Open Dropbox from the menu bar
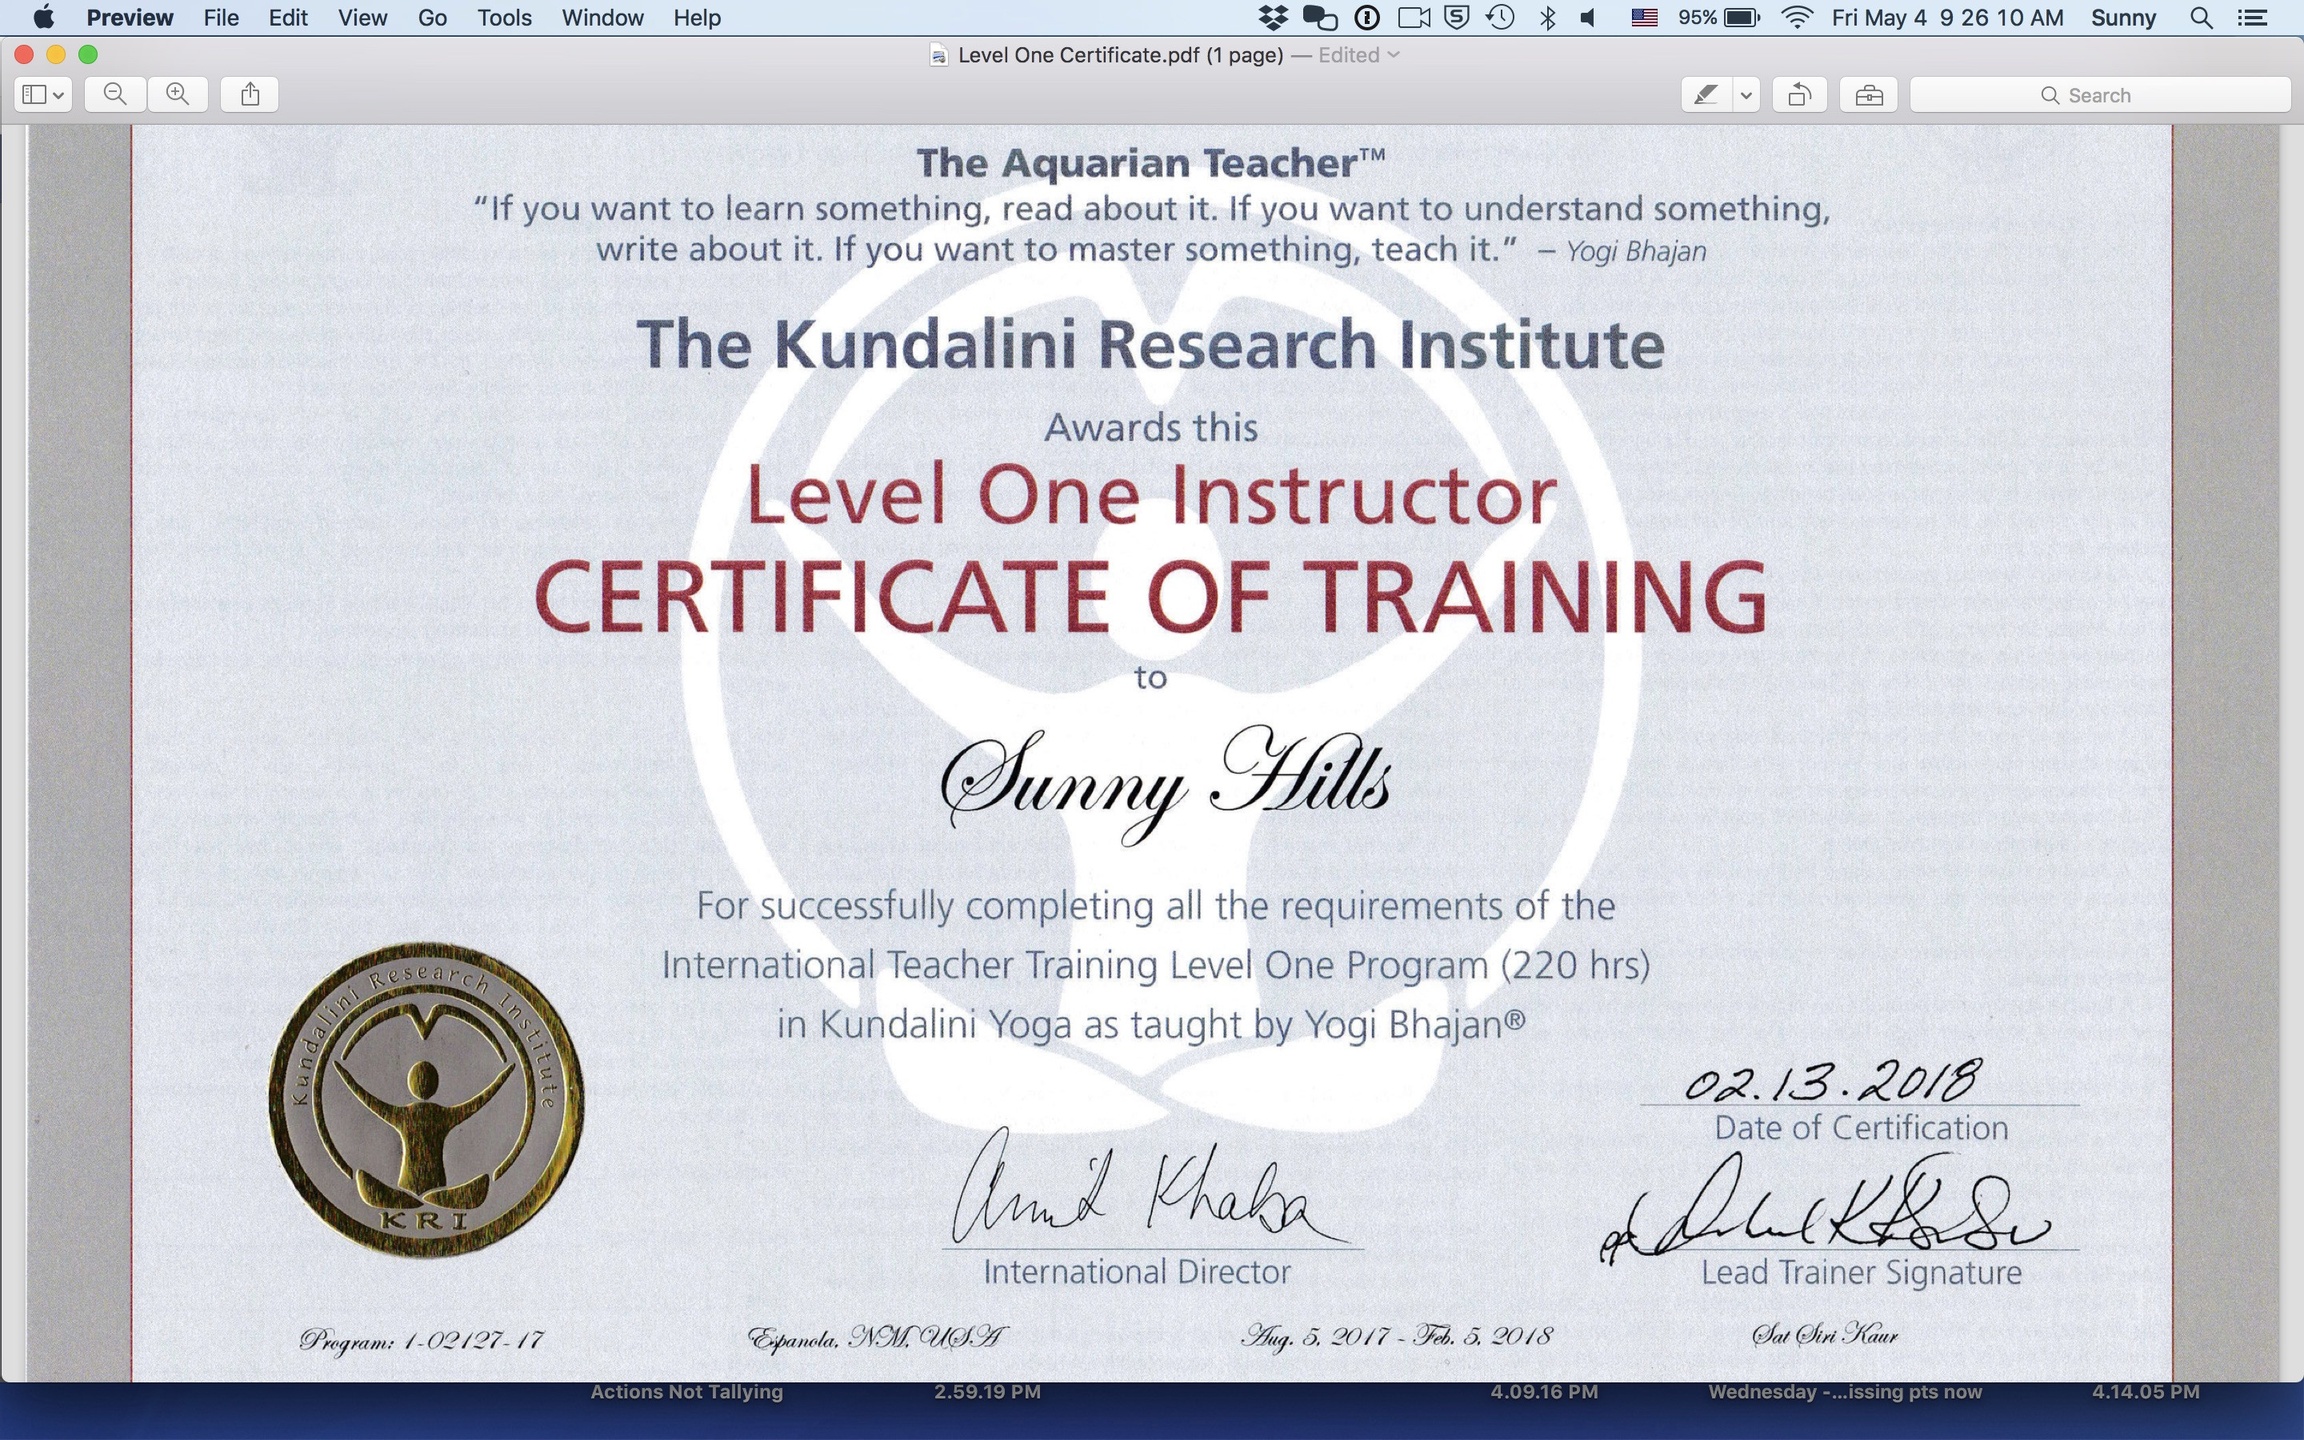2304x1440 pixels. click(x=1272, y=17)
